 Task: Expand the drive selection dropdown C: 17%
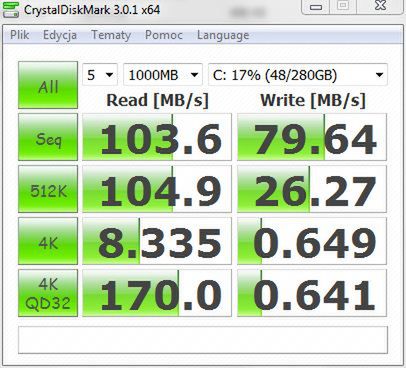click(x=298, y=75)
